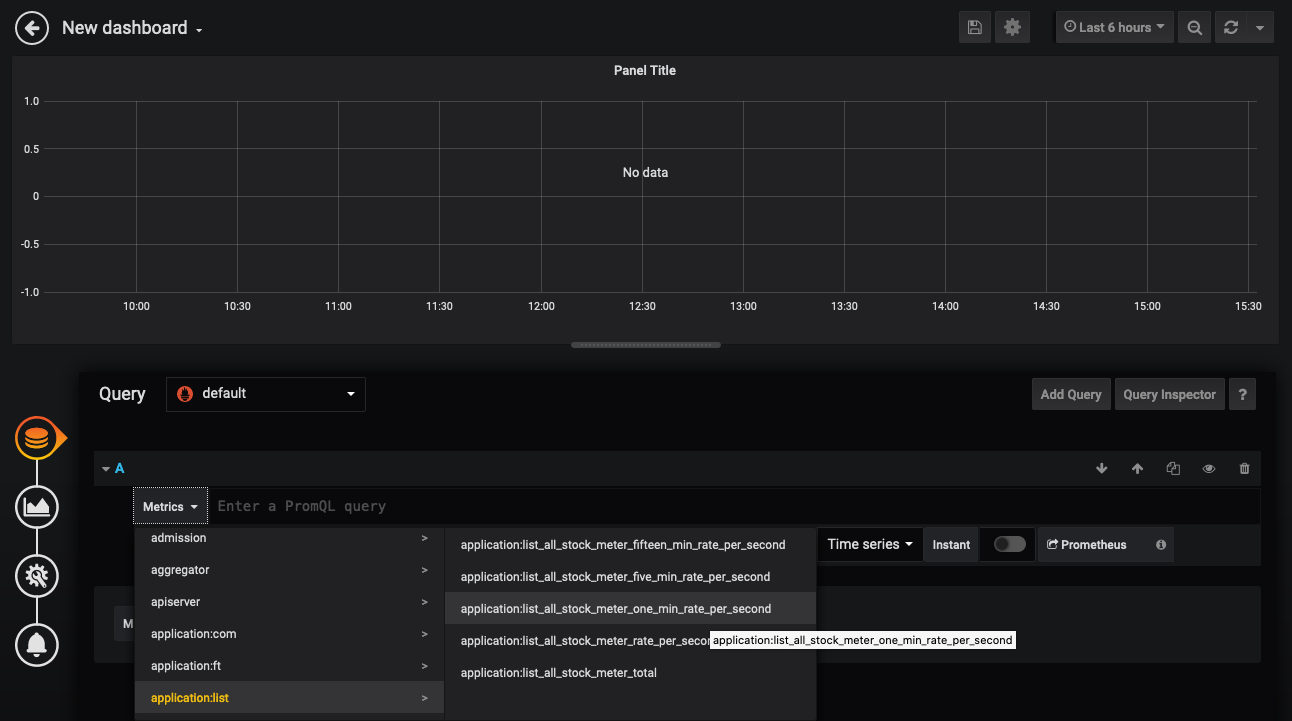Open the Last 6 hours time picker

[1114, 27]
